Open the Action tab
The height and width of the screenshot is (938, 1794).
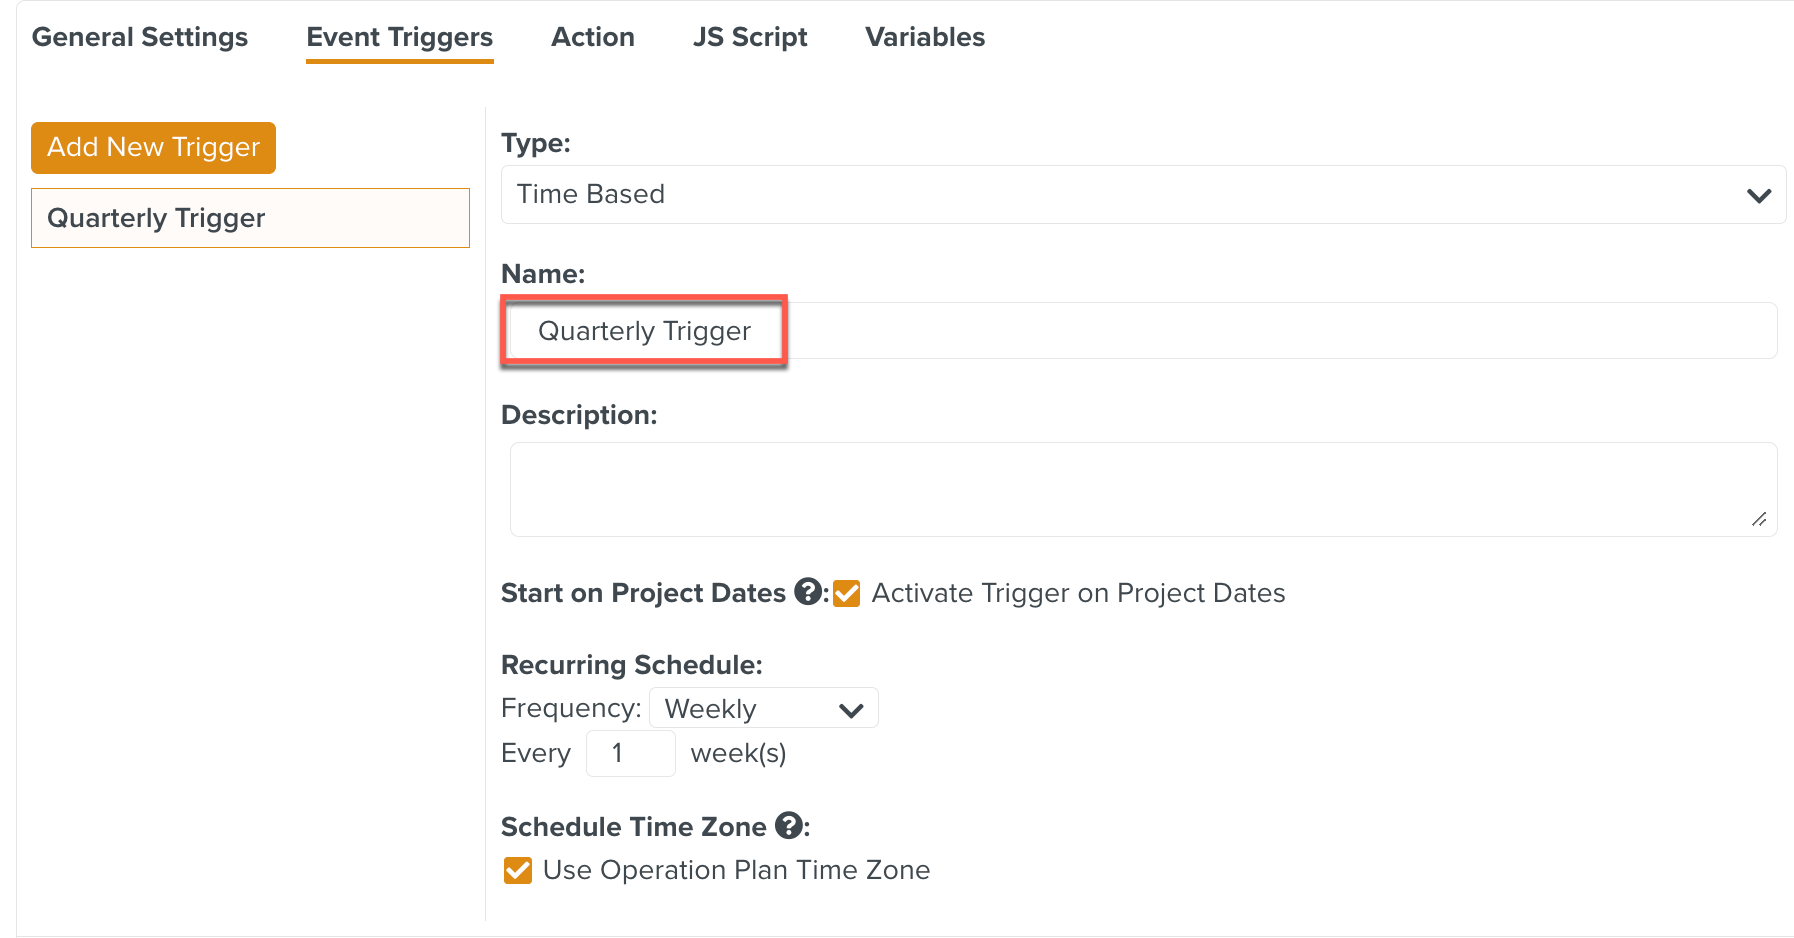[593, 37]
